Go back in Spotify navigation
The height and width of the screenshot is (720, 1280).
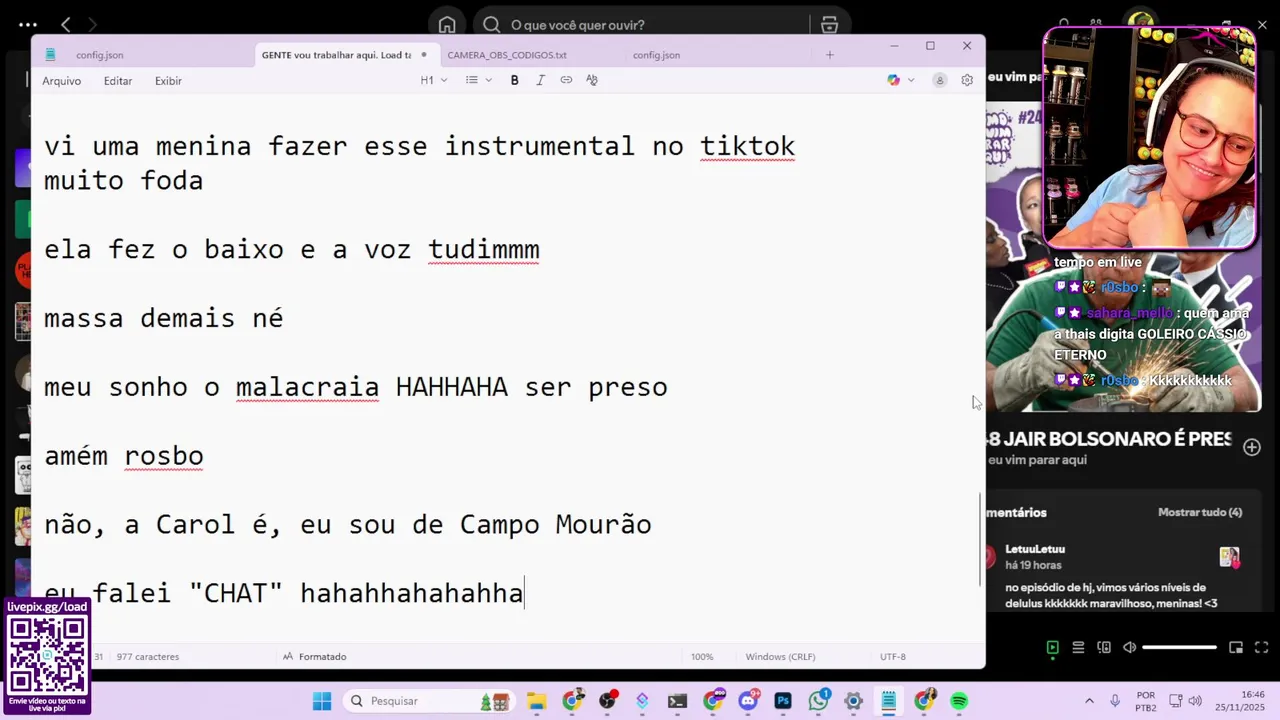pos(66,25)
